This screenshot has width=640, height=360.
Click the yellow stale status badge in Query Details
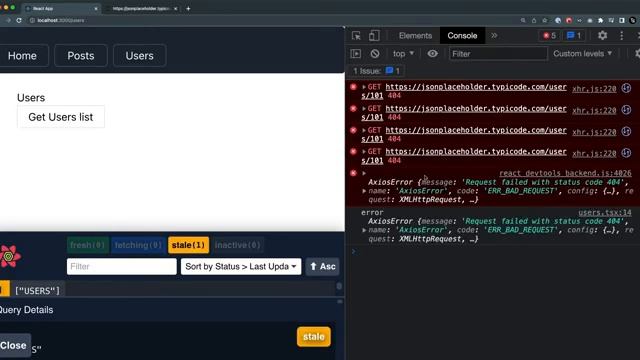pos(314,337)
